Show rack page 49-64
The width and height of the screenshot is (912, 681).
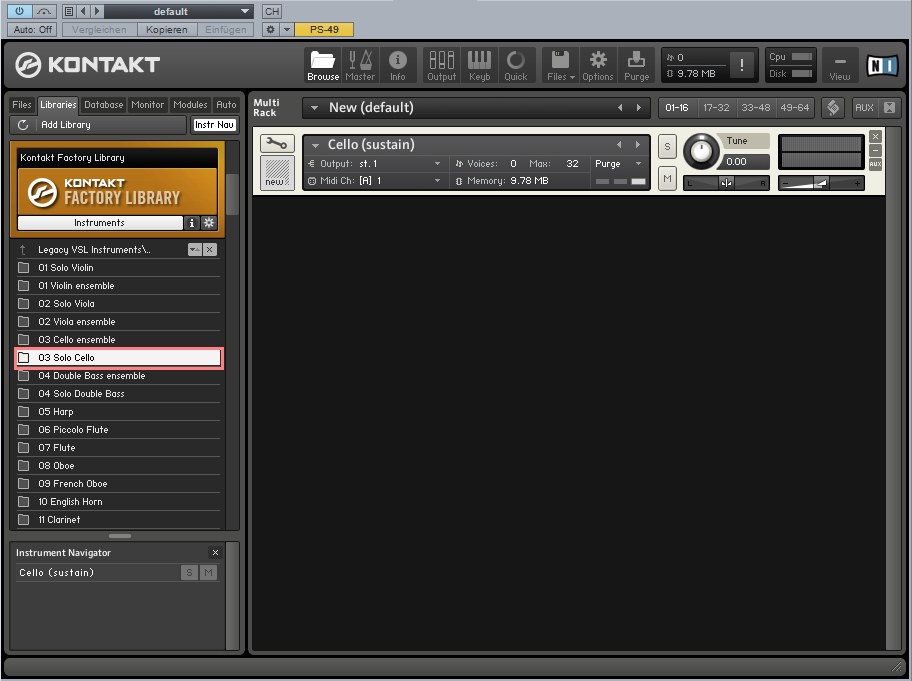click(795, 108)
